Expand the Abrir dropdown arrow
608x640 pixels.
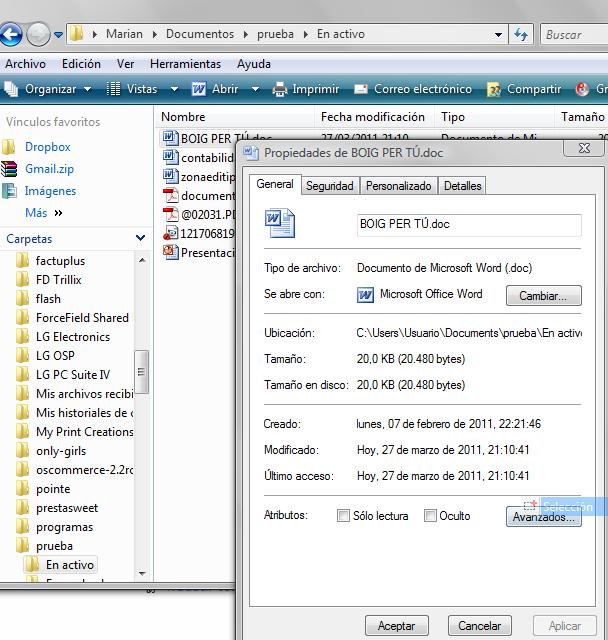tap(255, 89)
